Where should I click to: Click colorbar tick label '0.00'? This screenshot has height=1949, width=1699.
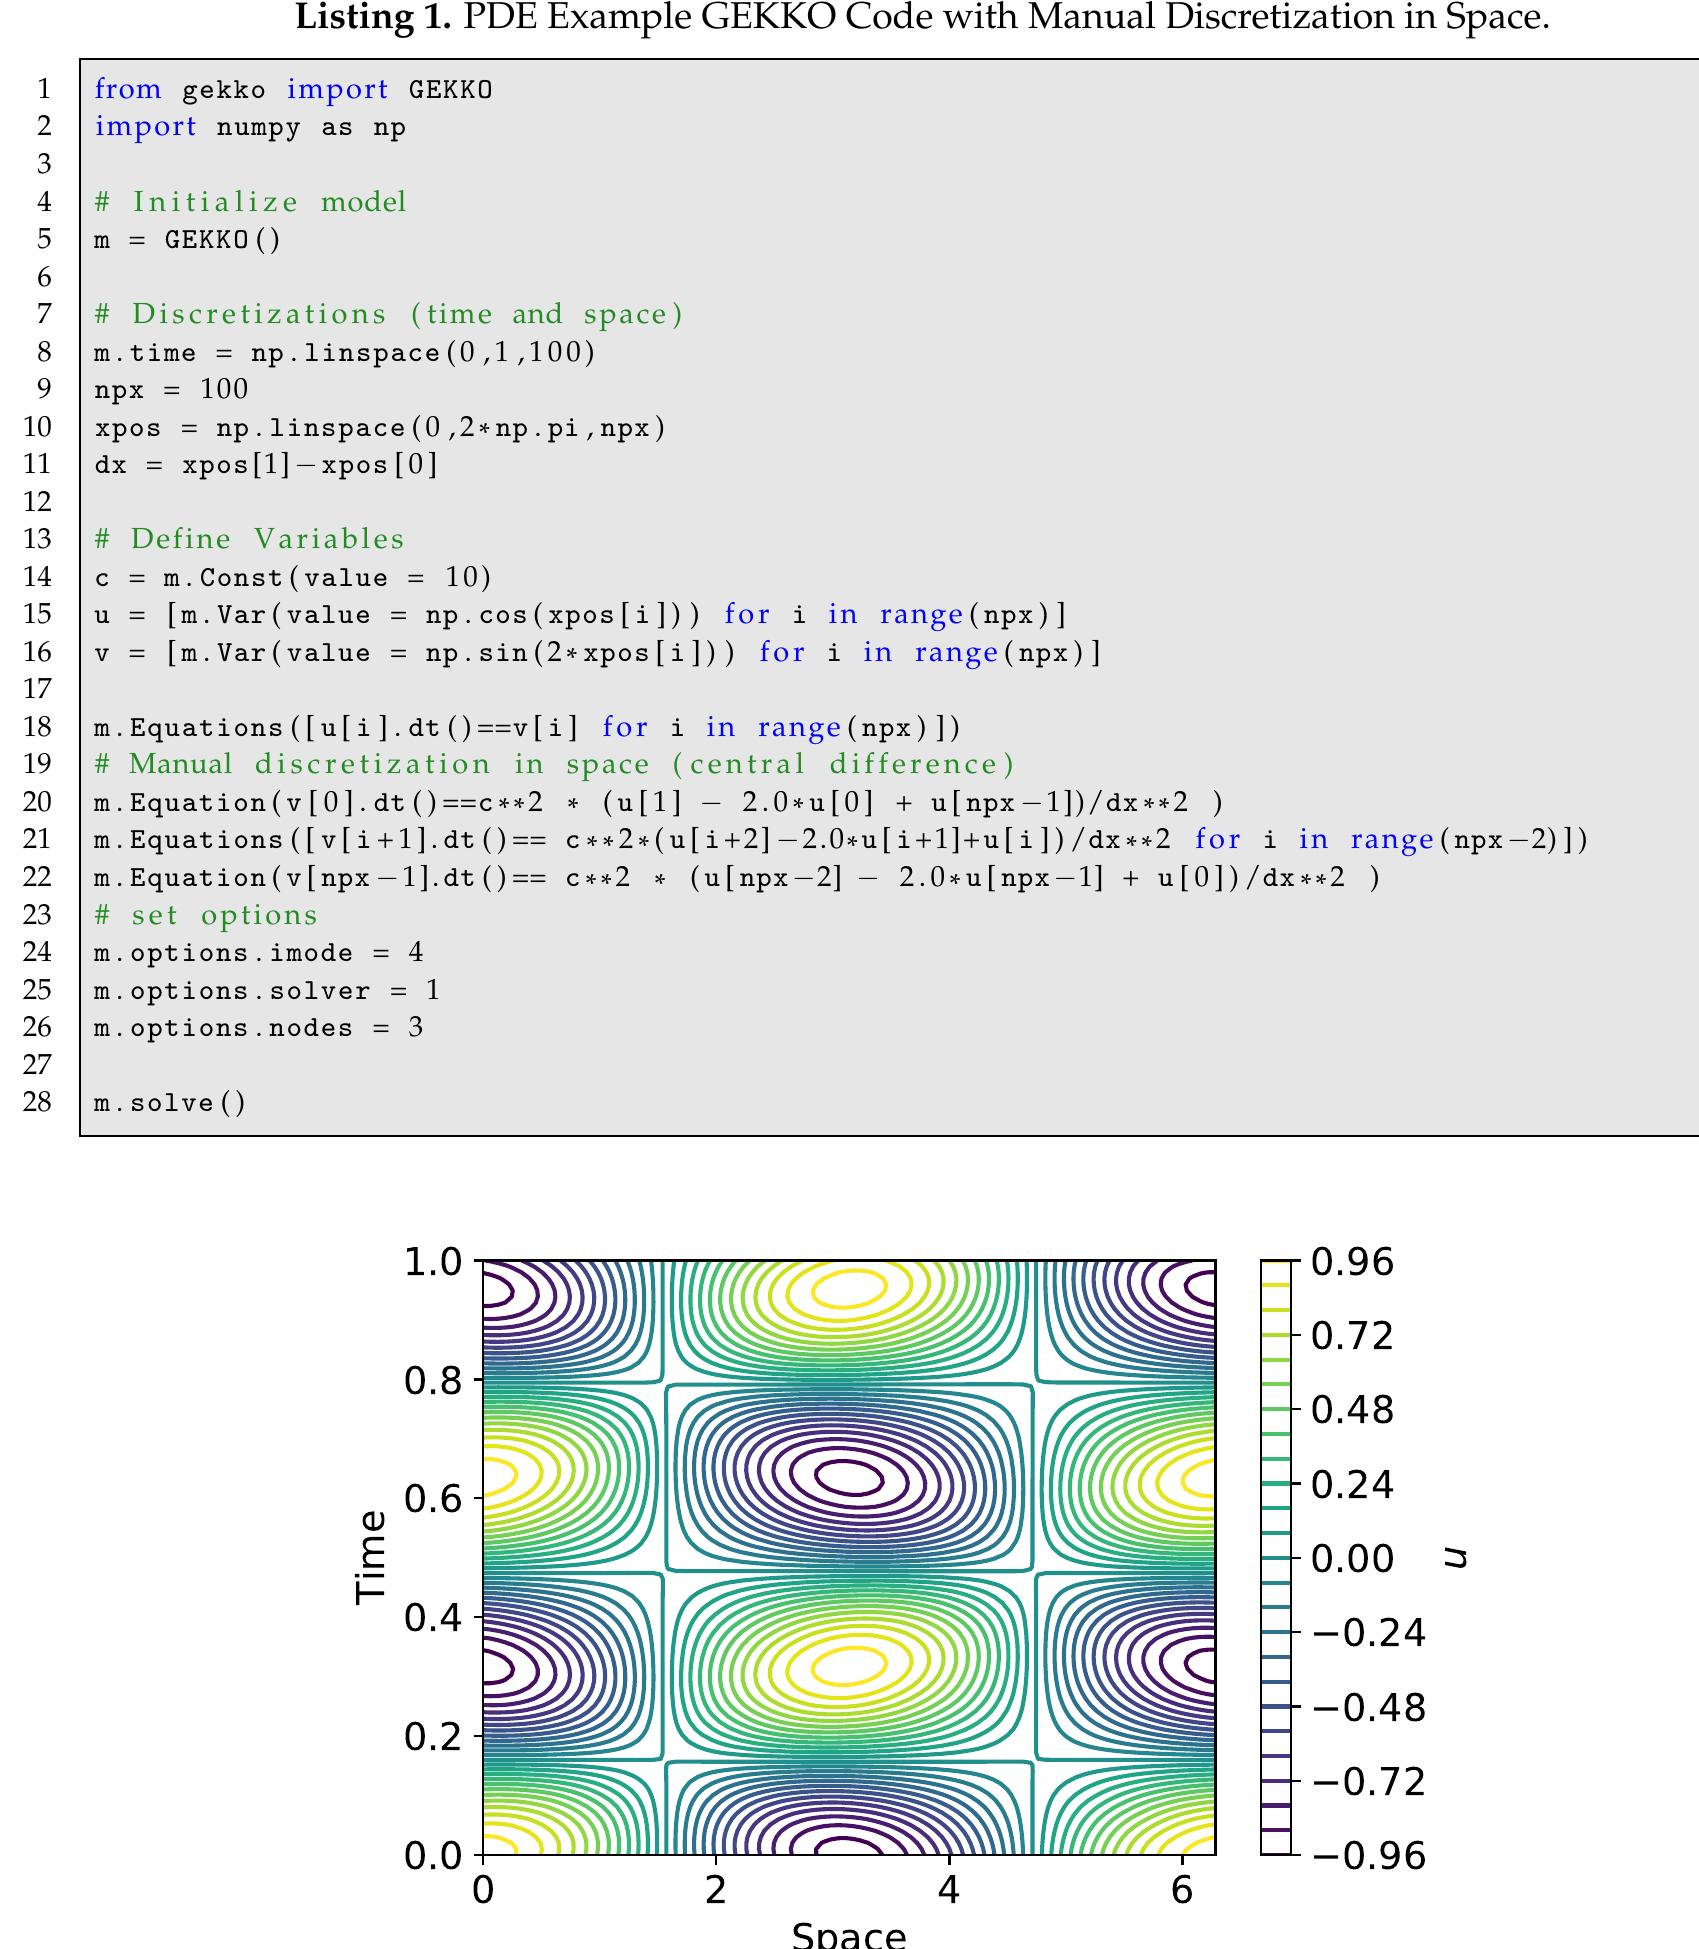click(x=1352, y=1558)
